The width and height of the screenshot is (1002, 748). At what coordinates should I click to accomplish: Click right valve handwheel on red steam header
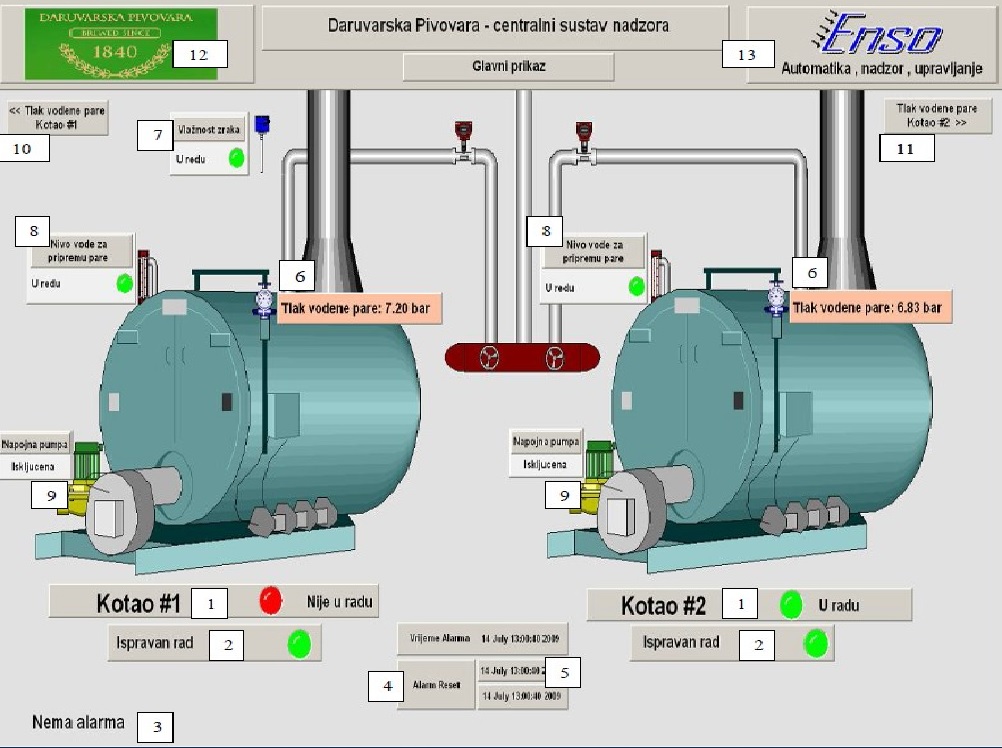pos(555,358)
